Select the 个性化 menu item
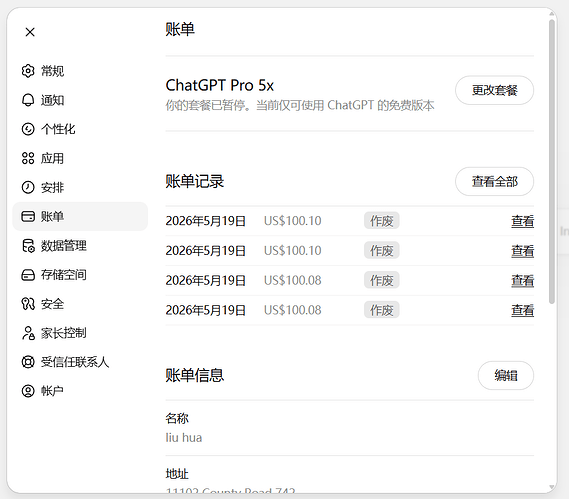569x499 pixels. 80,129
